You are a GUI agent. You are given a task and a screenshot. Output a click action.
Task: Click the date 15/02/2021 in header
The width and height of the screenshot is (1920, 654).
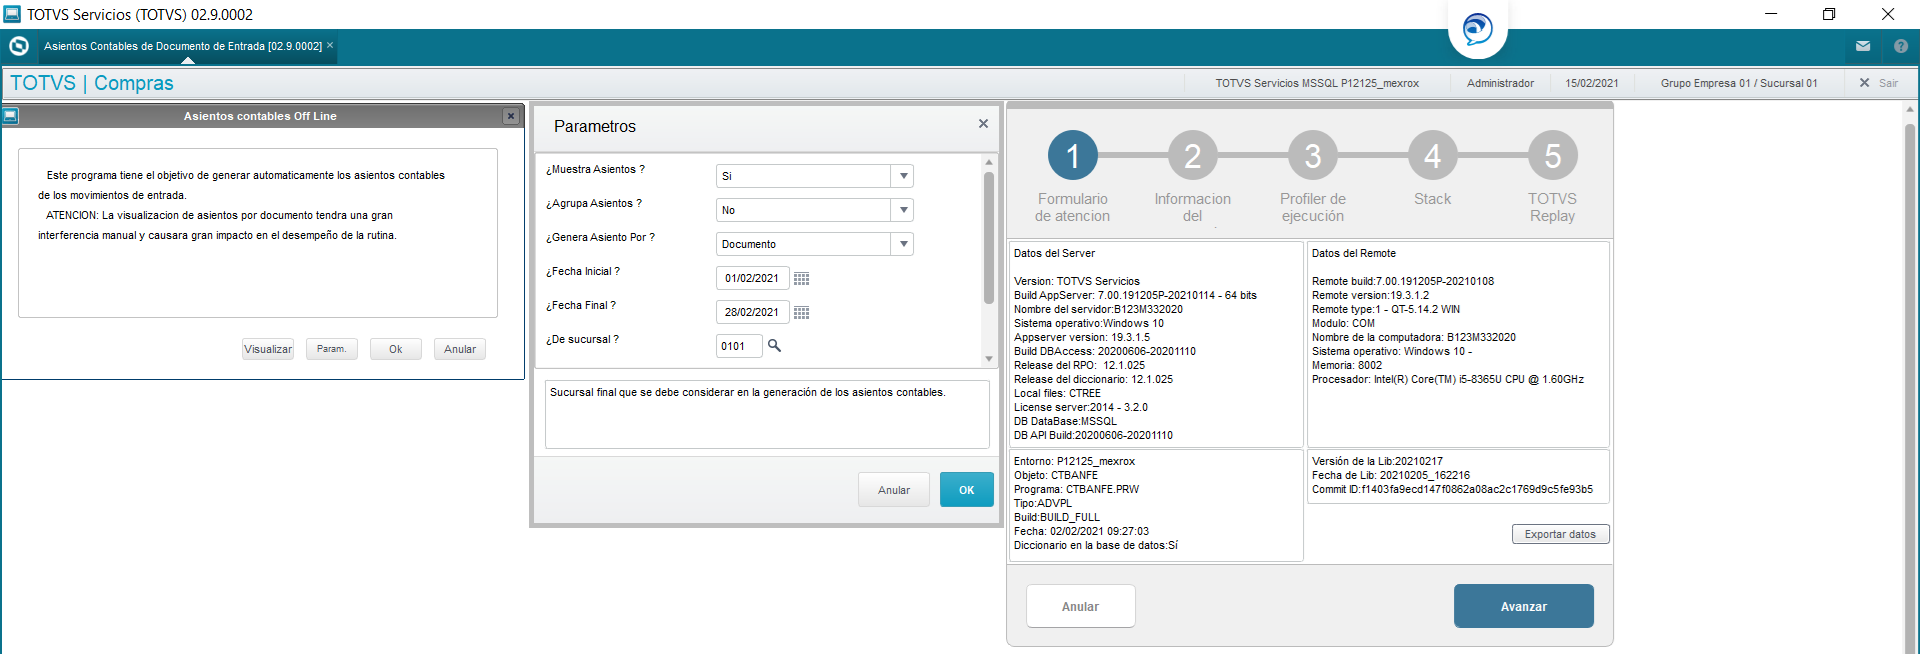[x=1592, y=83]
